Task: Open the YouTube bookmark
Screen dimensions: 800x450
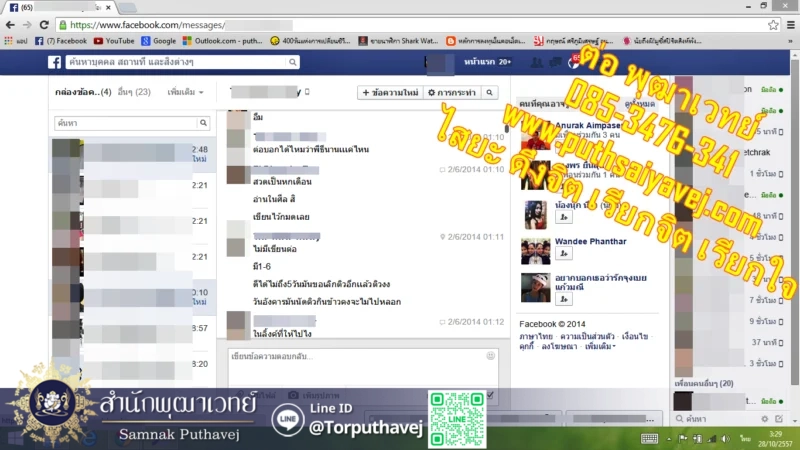Action: (x=114, y=41)
